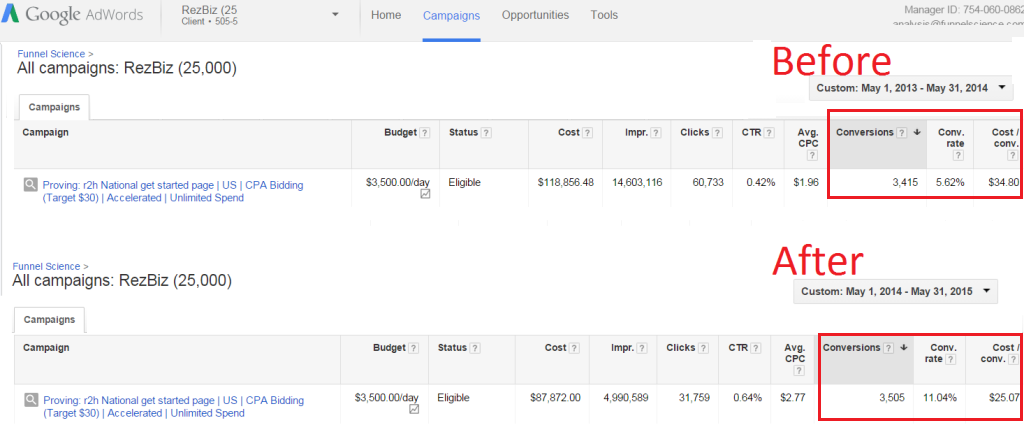
Task: Select the cost per conversion $34.80
Action: [x=1006, y=183]
